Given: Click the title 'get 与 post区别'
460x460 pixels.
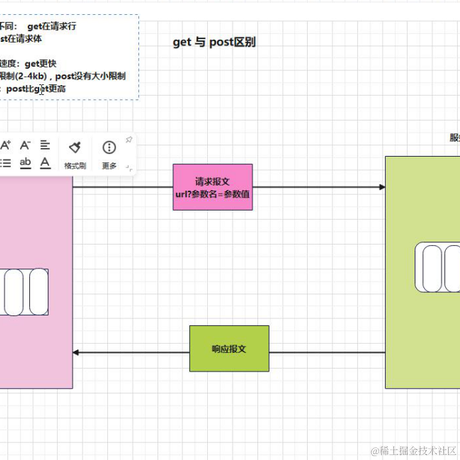Looking at the screenshot, I should click(214, 42).
